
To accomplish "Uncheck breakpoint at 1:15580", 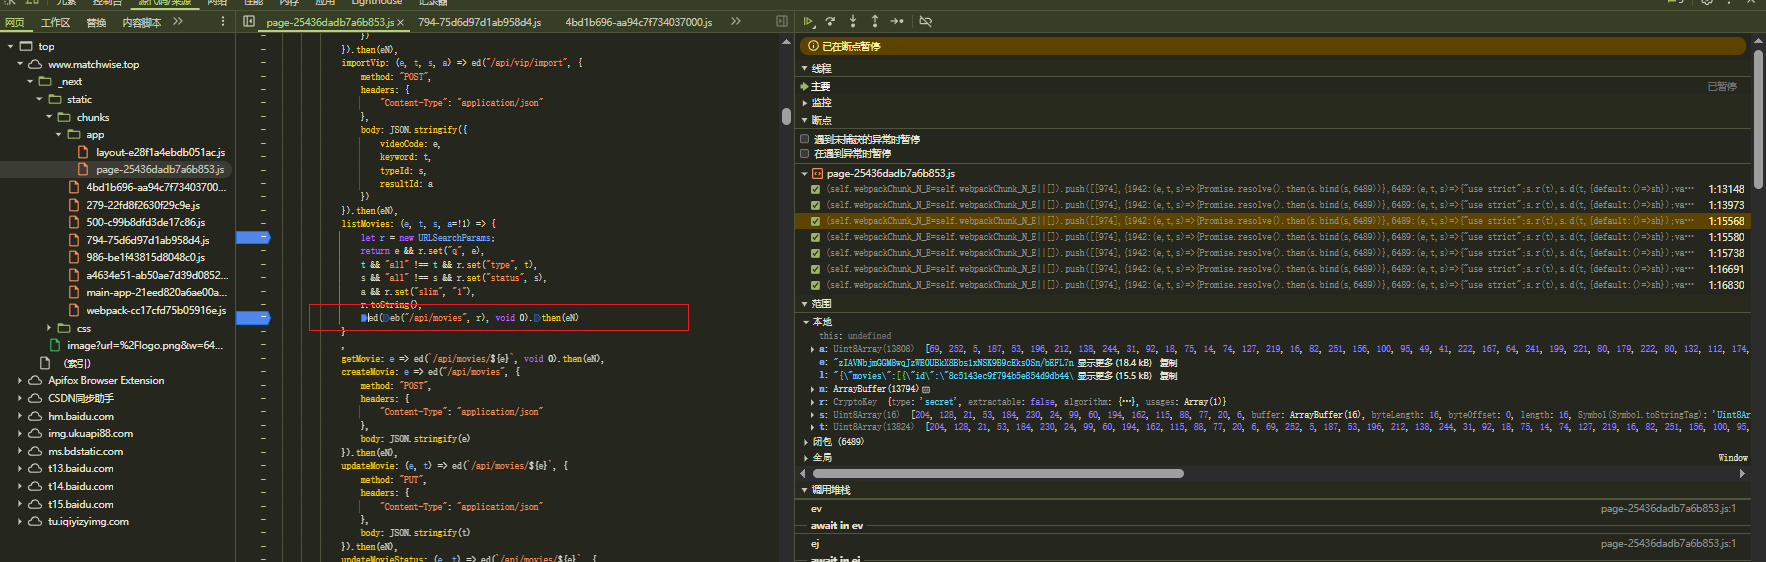I will tap(816, 237).
